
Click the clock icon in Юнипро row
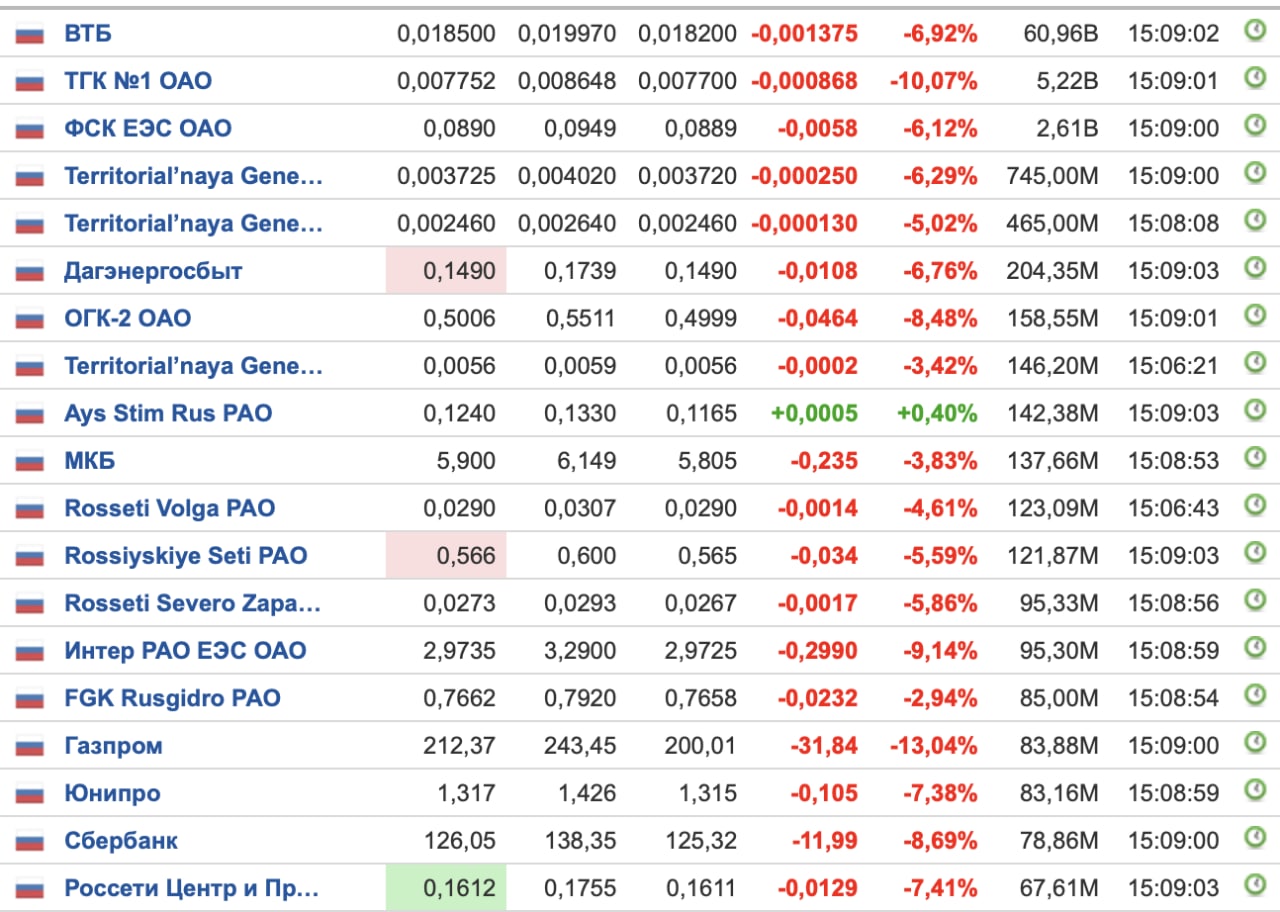(1254, 790)
